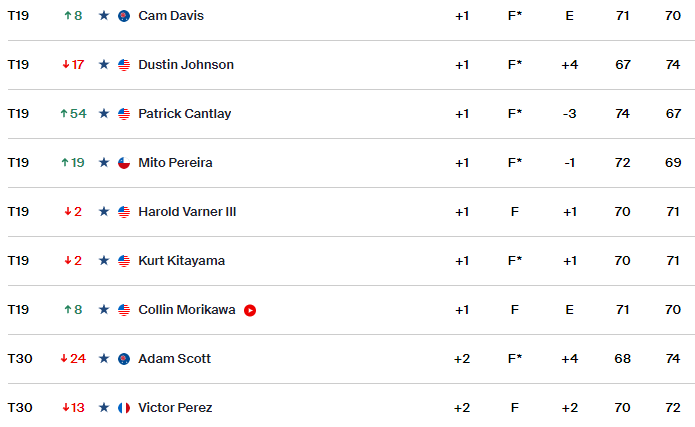Play Collin Morikawa's video highlights icon
This screenshot has width=695, height=427.
[x=250, y=310]
